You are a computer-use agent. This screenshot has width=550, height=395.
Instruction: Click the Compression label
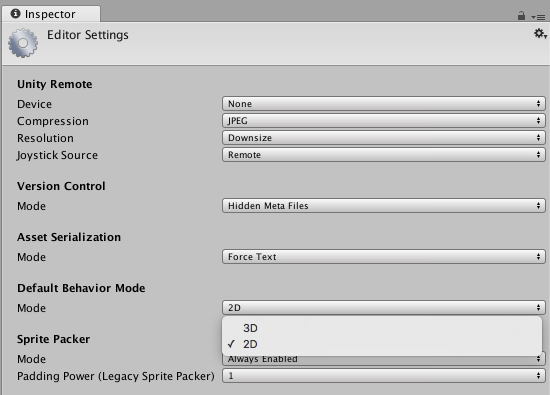(x=53, y=121)
